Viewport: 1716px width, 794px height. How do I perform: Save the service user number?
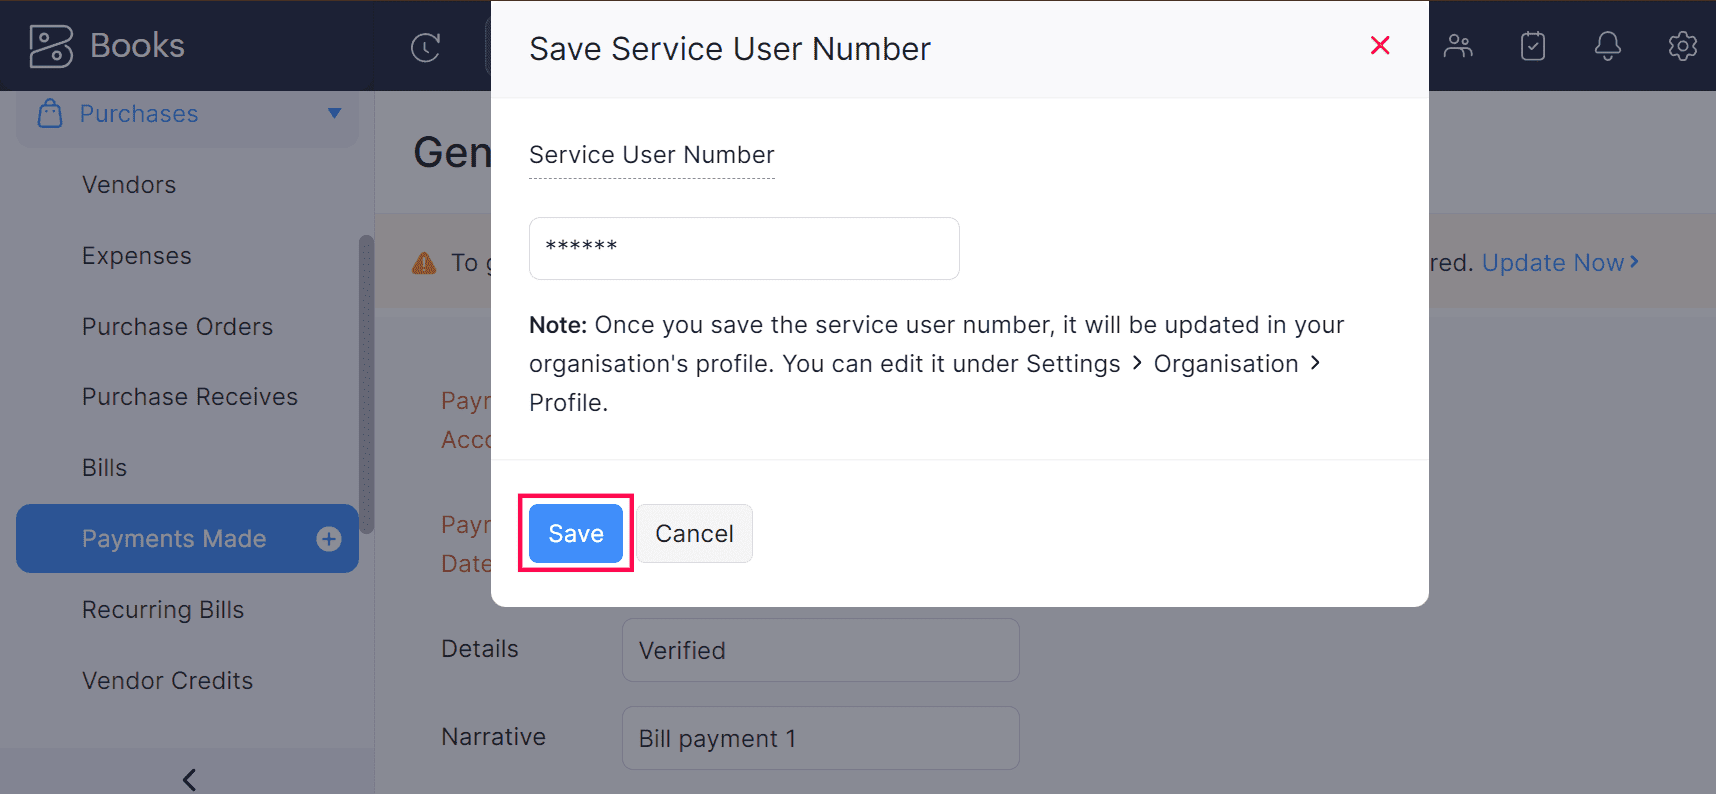point(576,534)
